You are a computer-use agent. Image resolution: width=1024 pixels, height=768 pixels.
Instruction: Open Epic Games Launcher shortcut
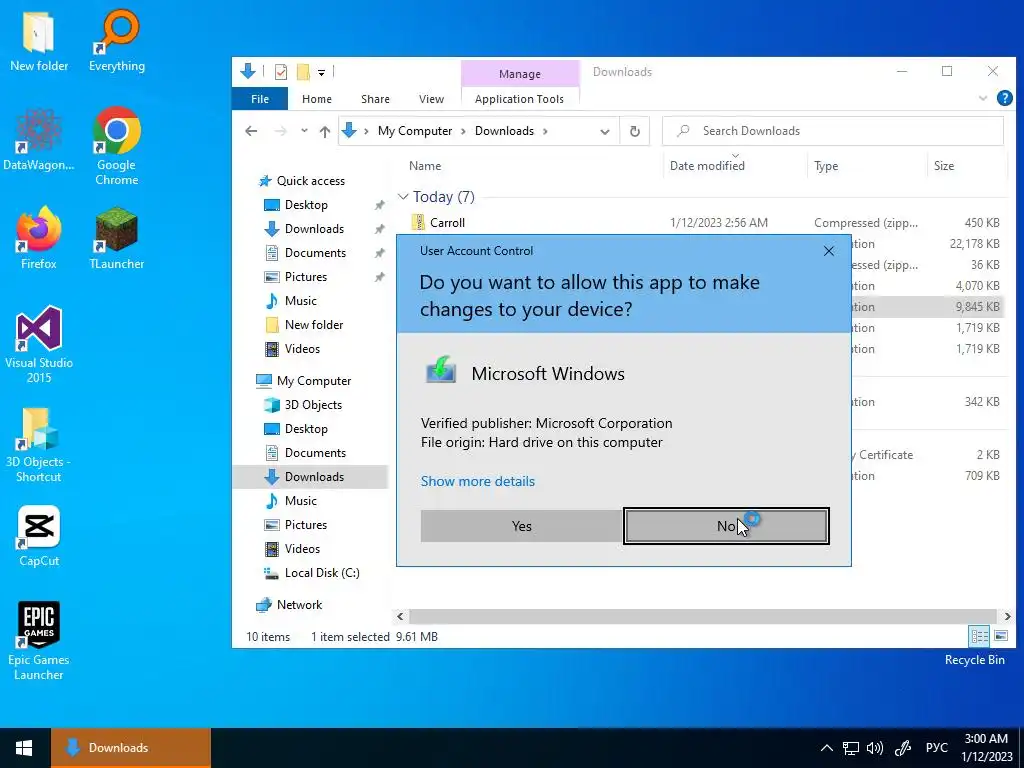[39, 641]
